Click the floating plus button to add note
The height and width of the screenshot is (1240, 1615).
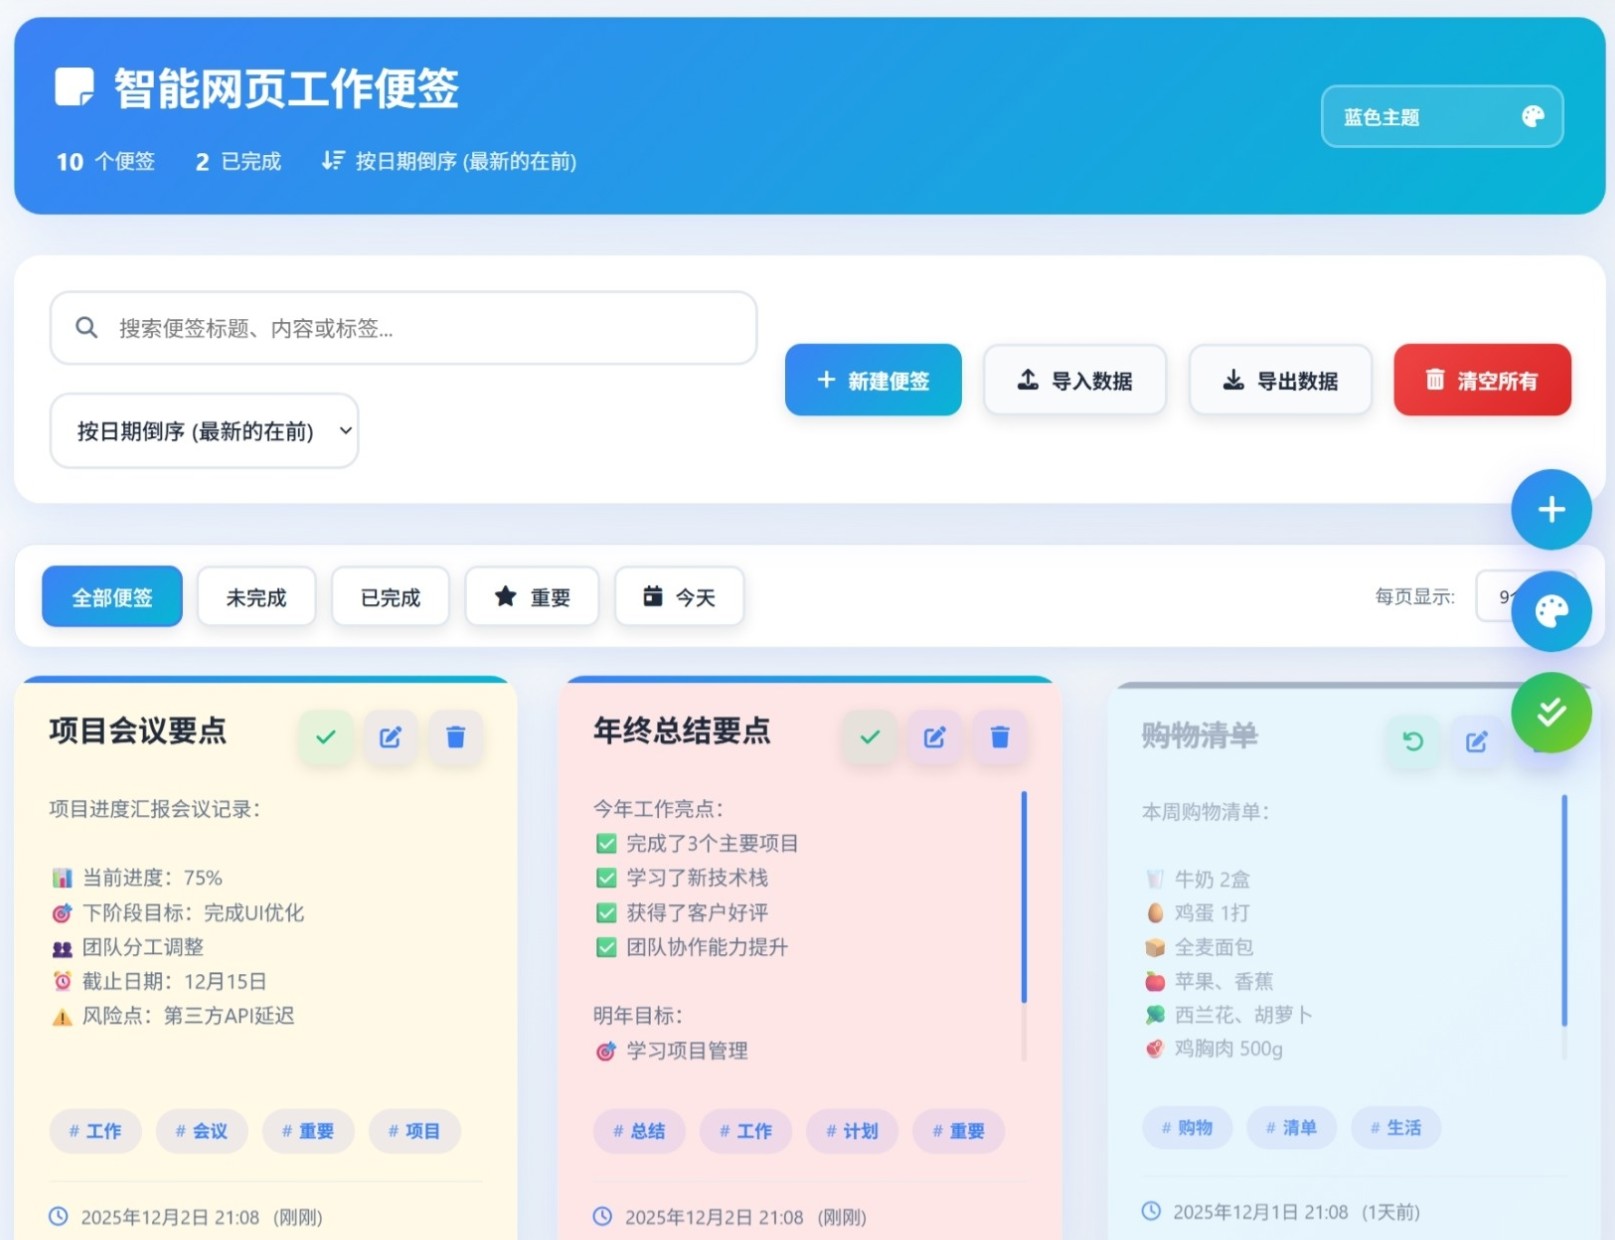pyautogui.click(x=1551, y=510)
